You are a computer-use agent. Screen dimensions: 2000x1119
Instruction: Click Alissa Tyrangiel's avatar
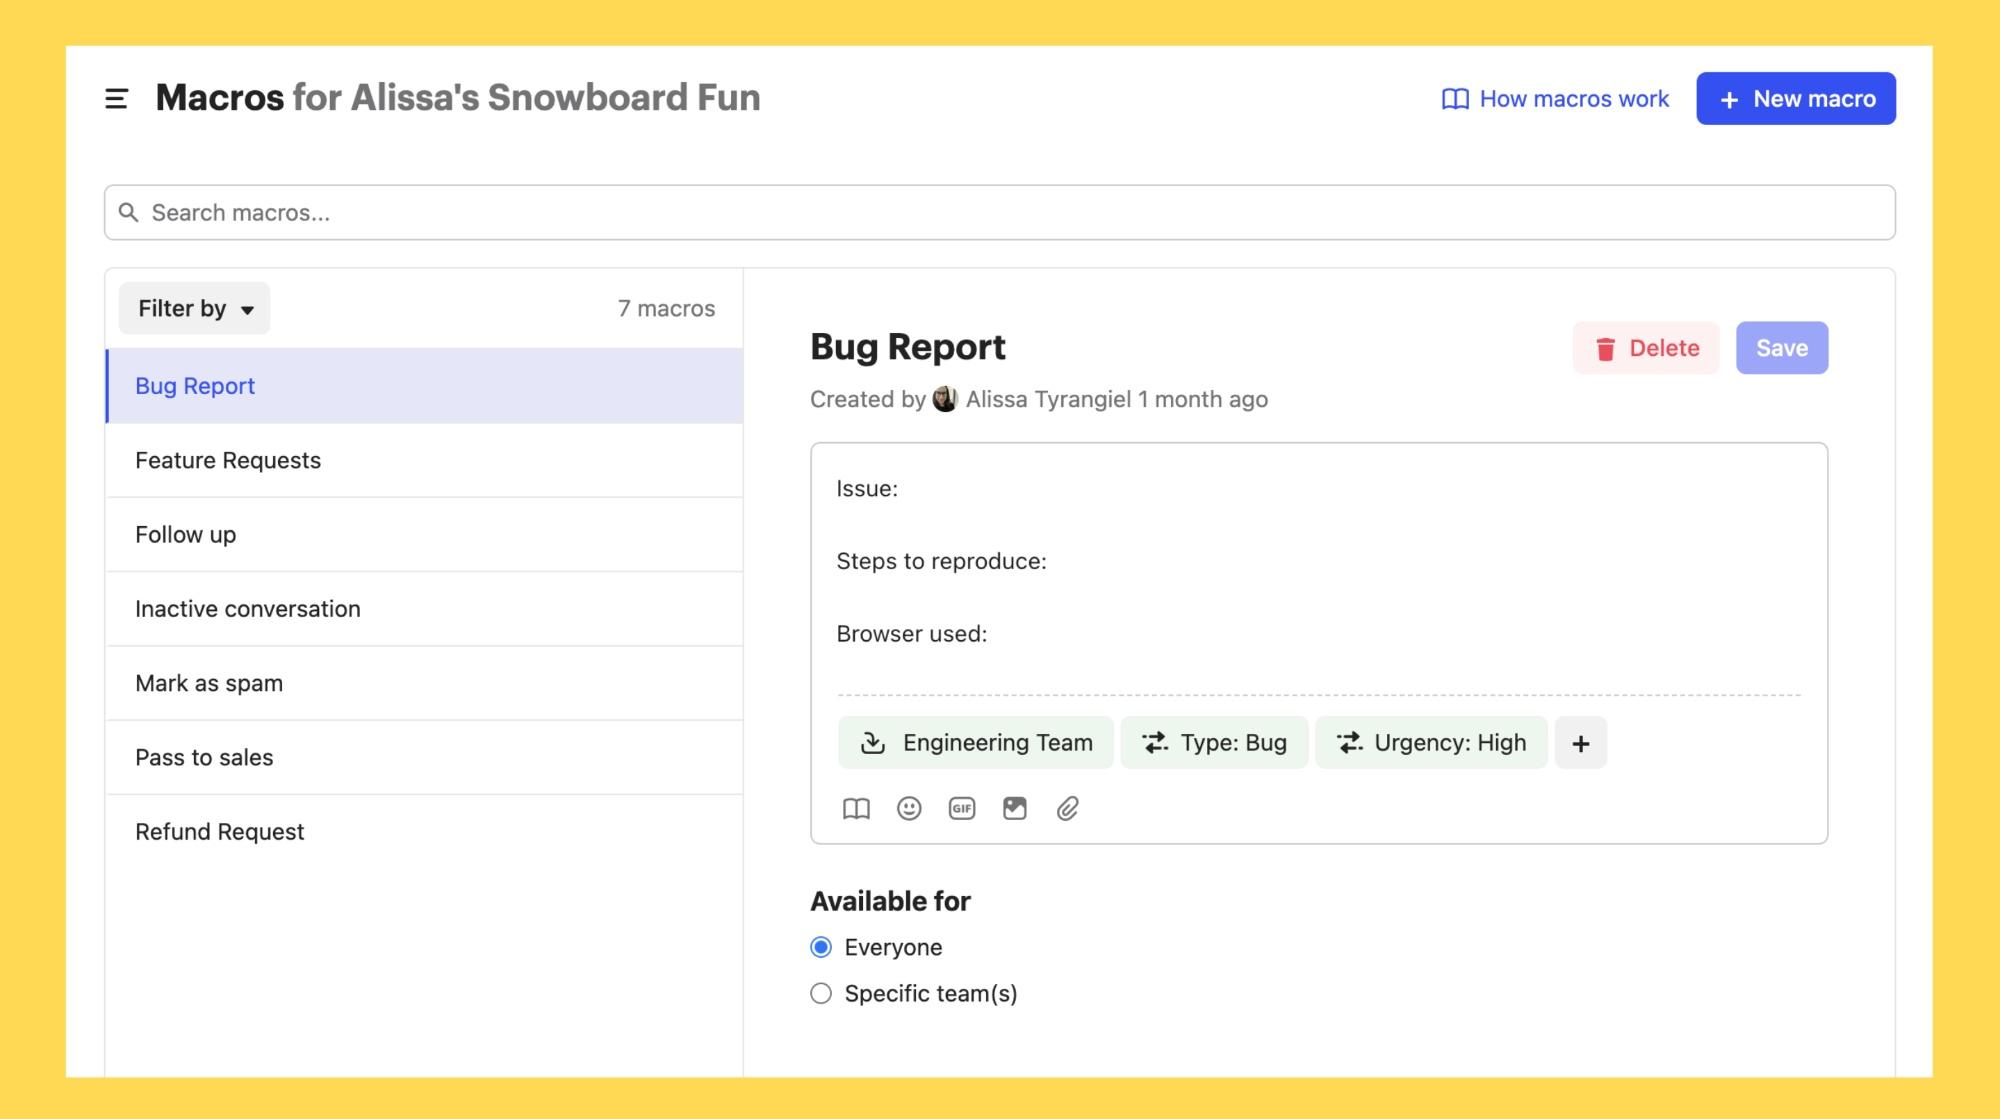click(945, 399)
